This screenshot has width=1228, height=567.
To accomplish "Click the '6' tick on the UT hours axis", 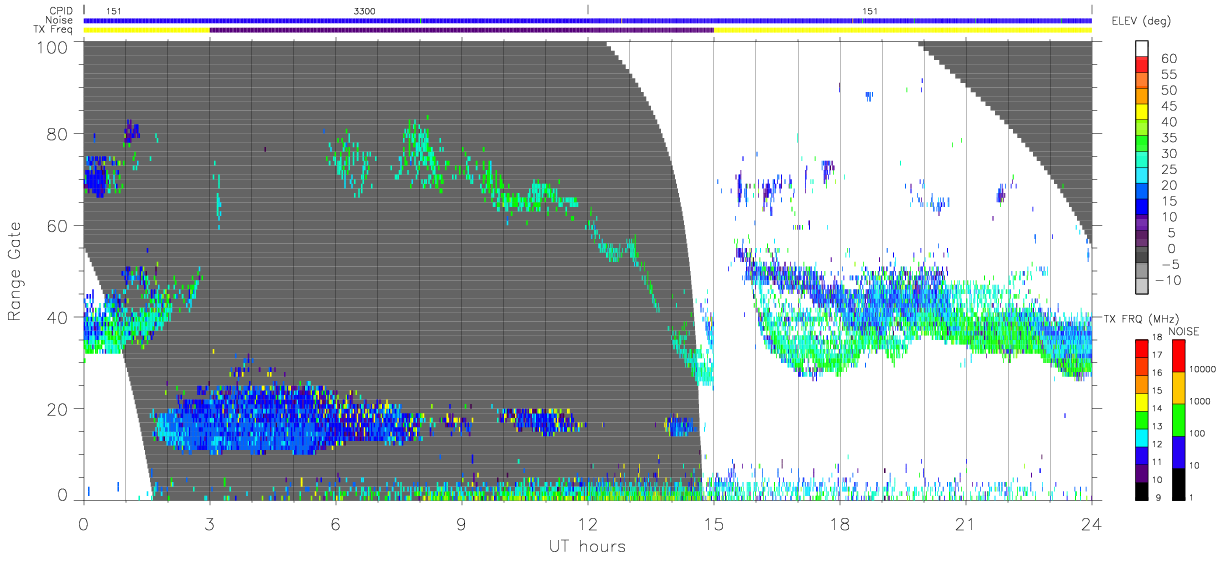I will pos(335,523).
